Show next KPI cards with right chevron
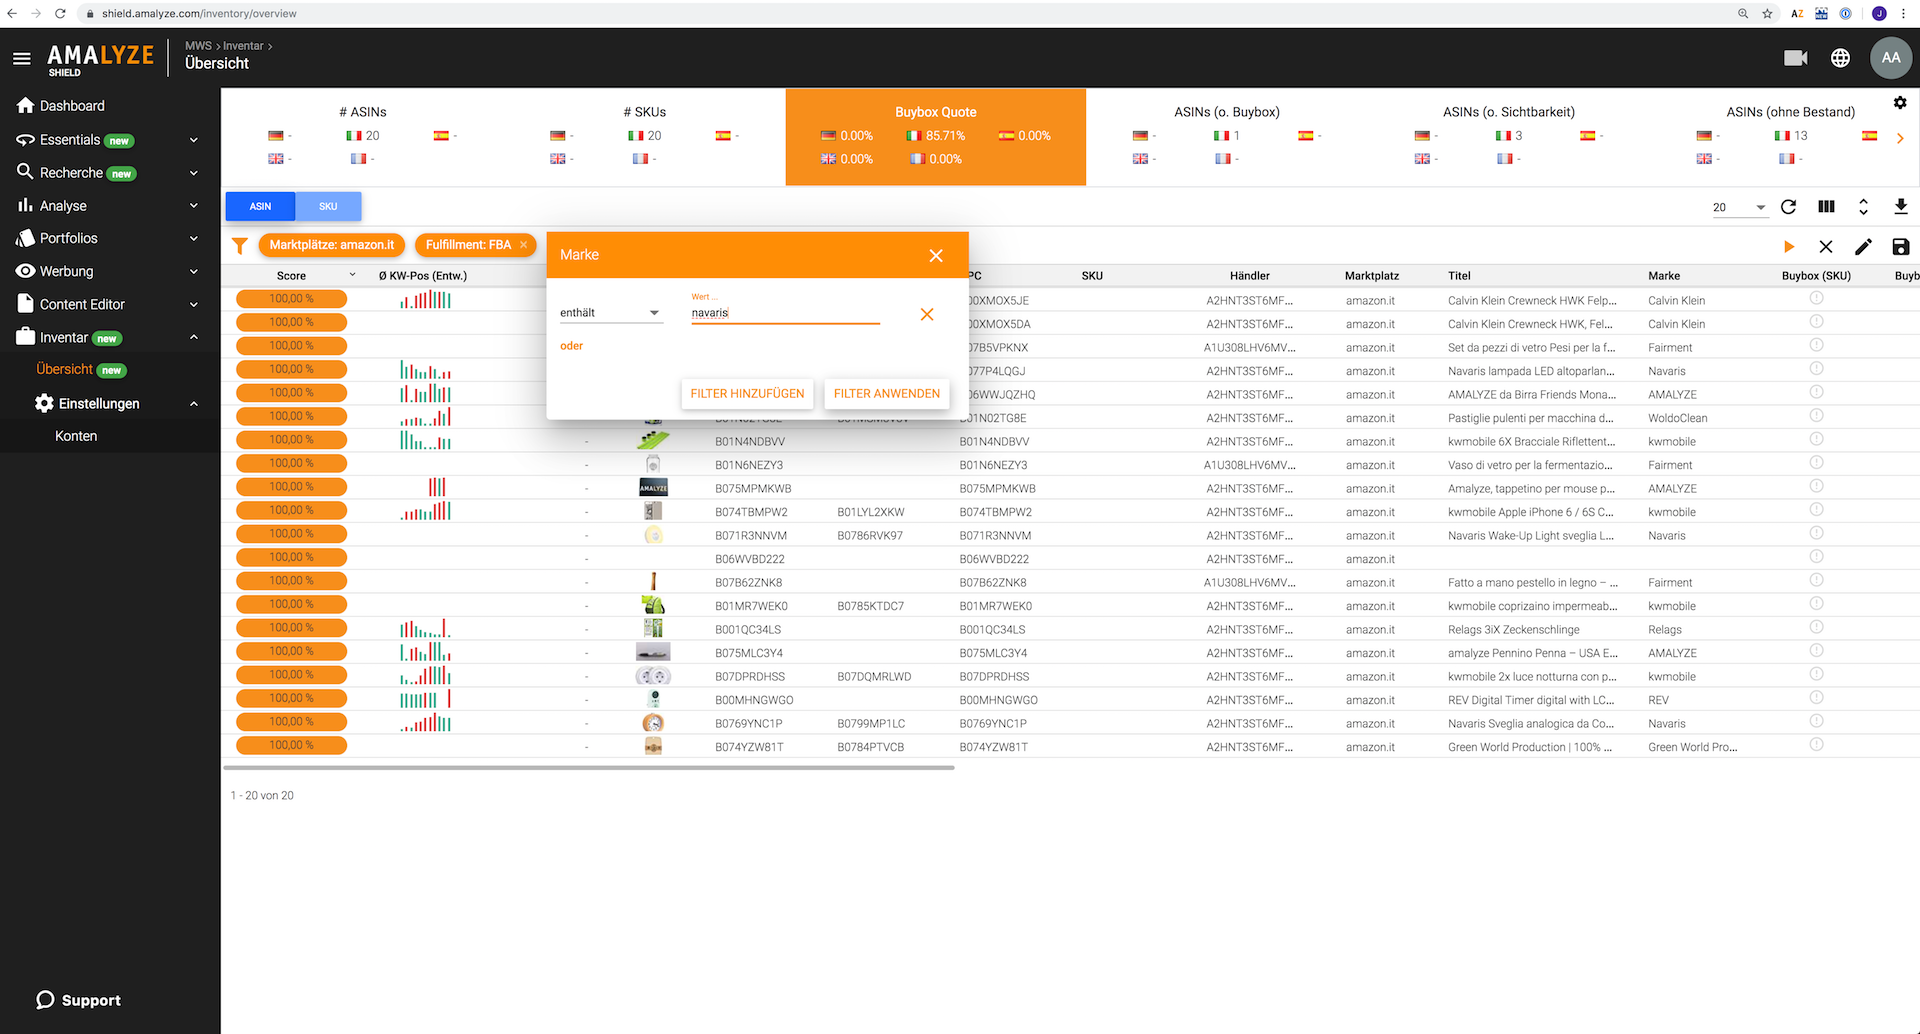 point(1900,138)
